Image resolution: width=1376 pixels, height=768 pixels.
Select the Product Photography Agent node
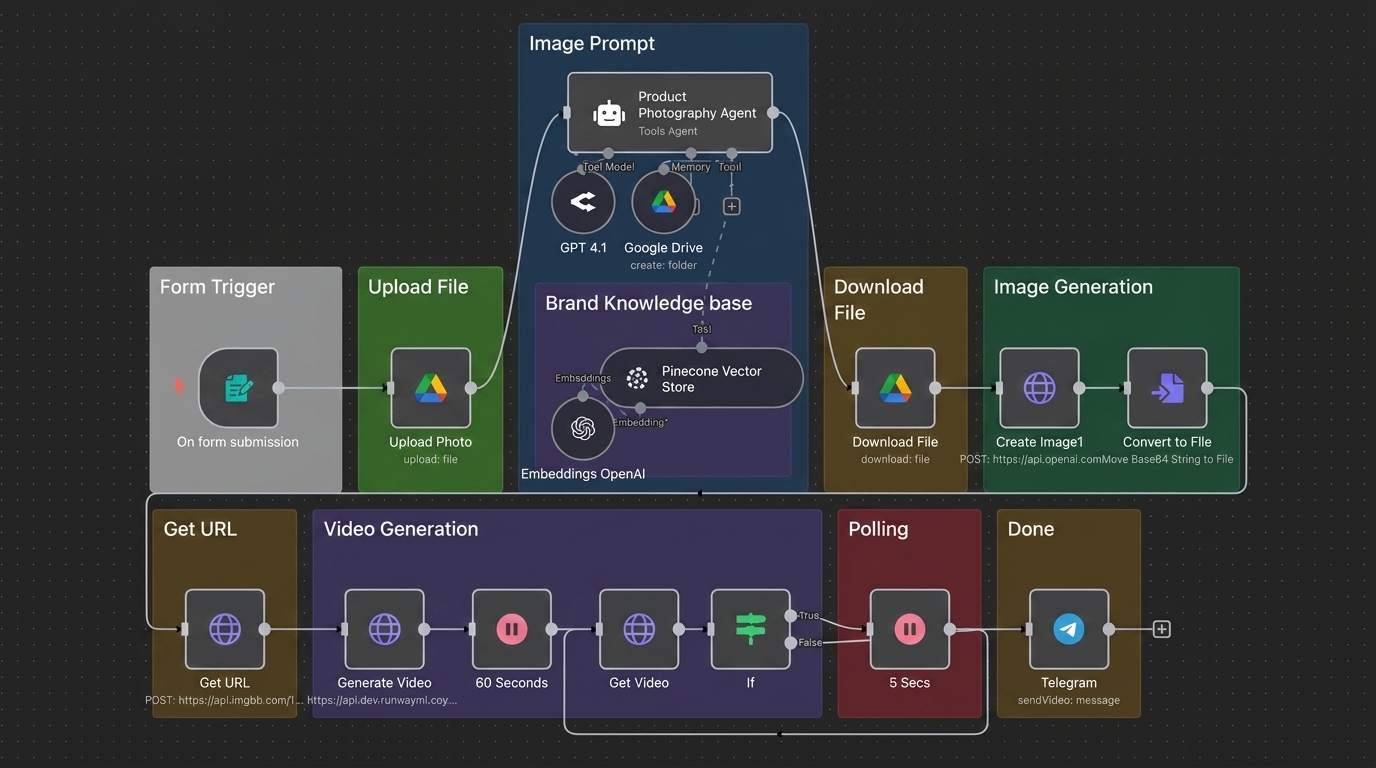click(670, 113)
